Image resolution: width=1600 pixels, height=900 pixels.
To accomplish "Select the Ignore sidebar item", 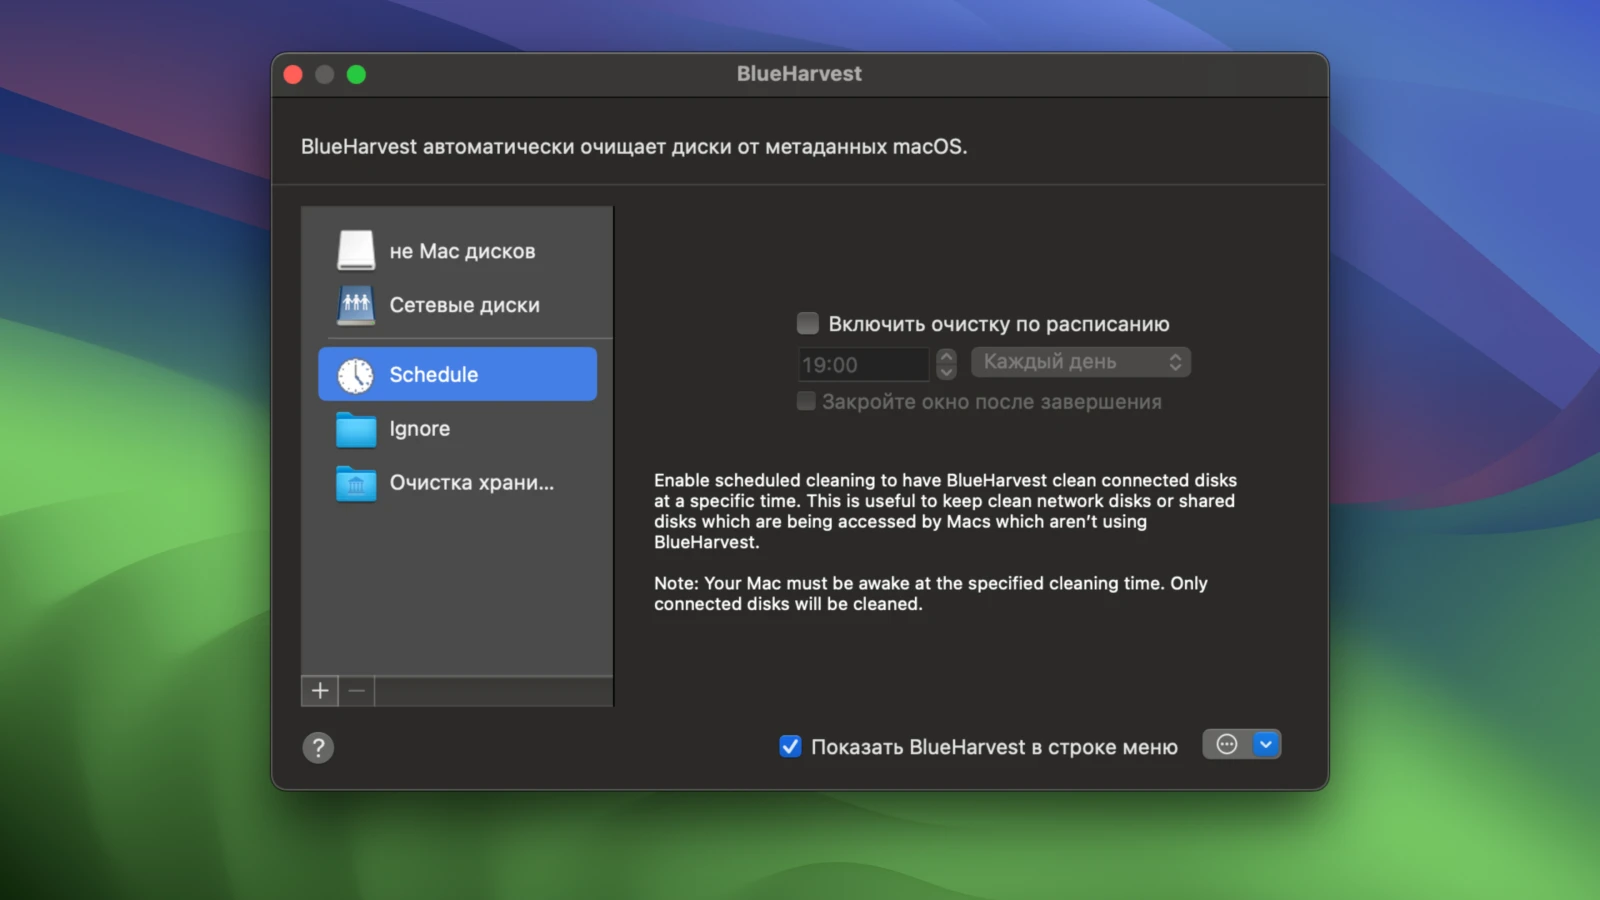I will (x=419, y=429).
